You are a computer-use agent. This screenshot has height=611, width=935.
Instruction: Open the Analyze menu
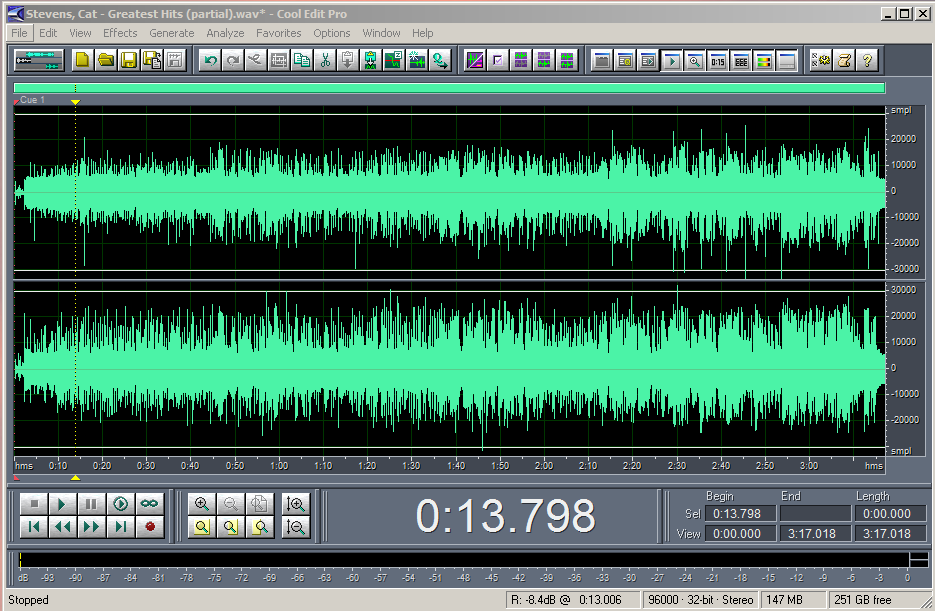coord(225,33)
